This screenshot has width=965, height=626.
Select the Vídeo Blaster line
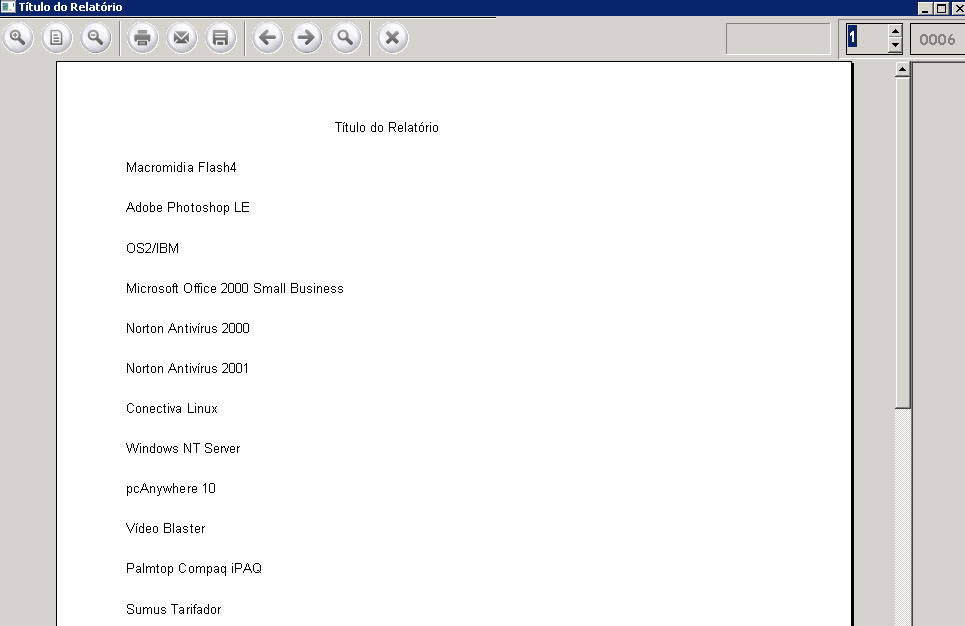click(x=166, y=528)
